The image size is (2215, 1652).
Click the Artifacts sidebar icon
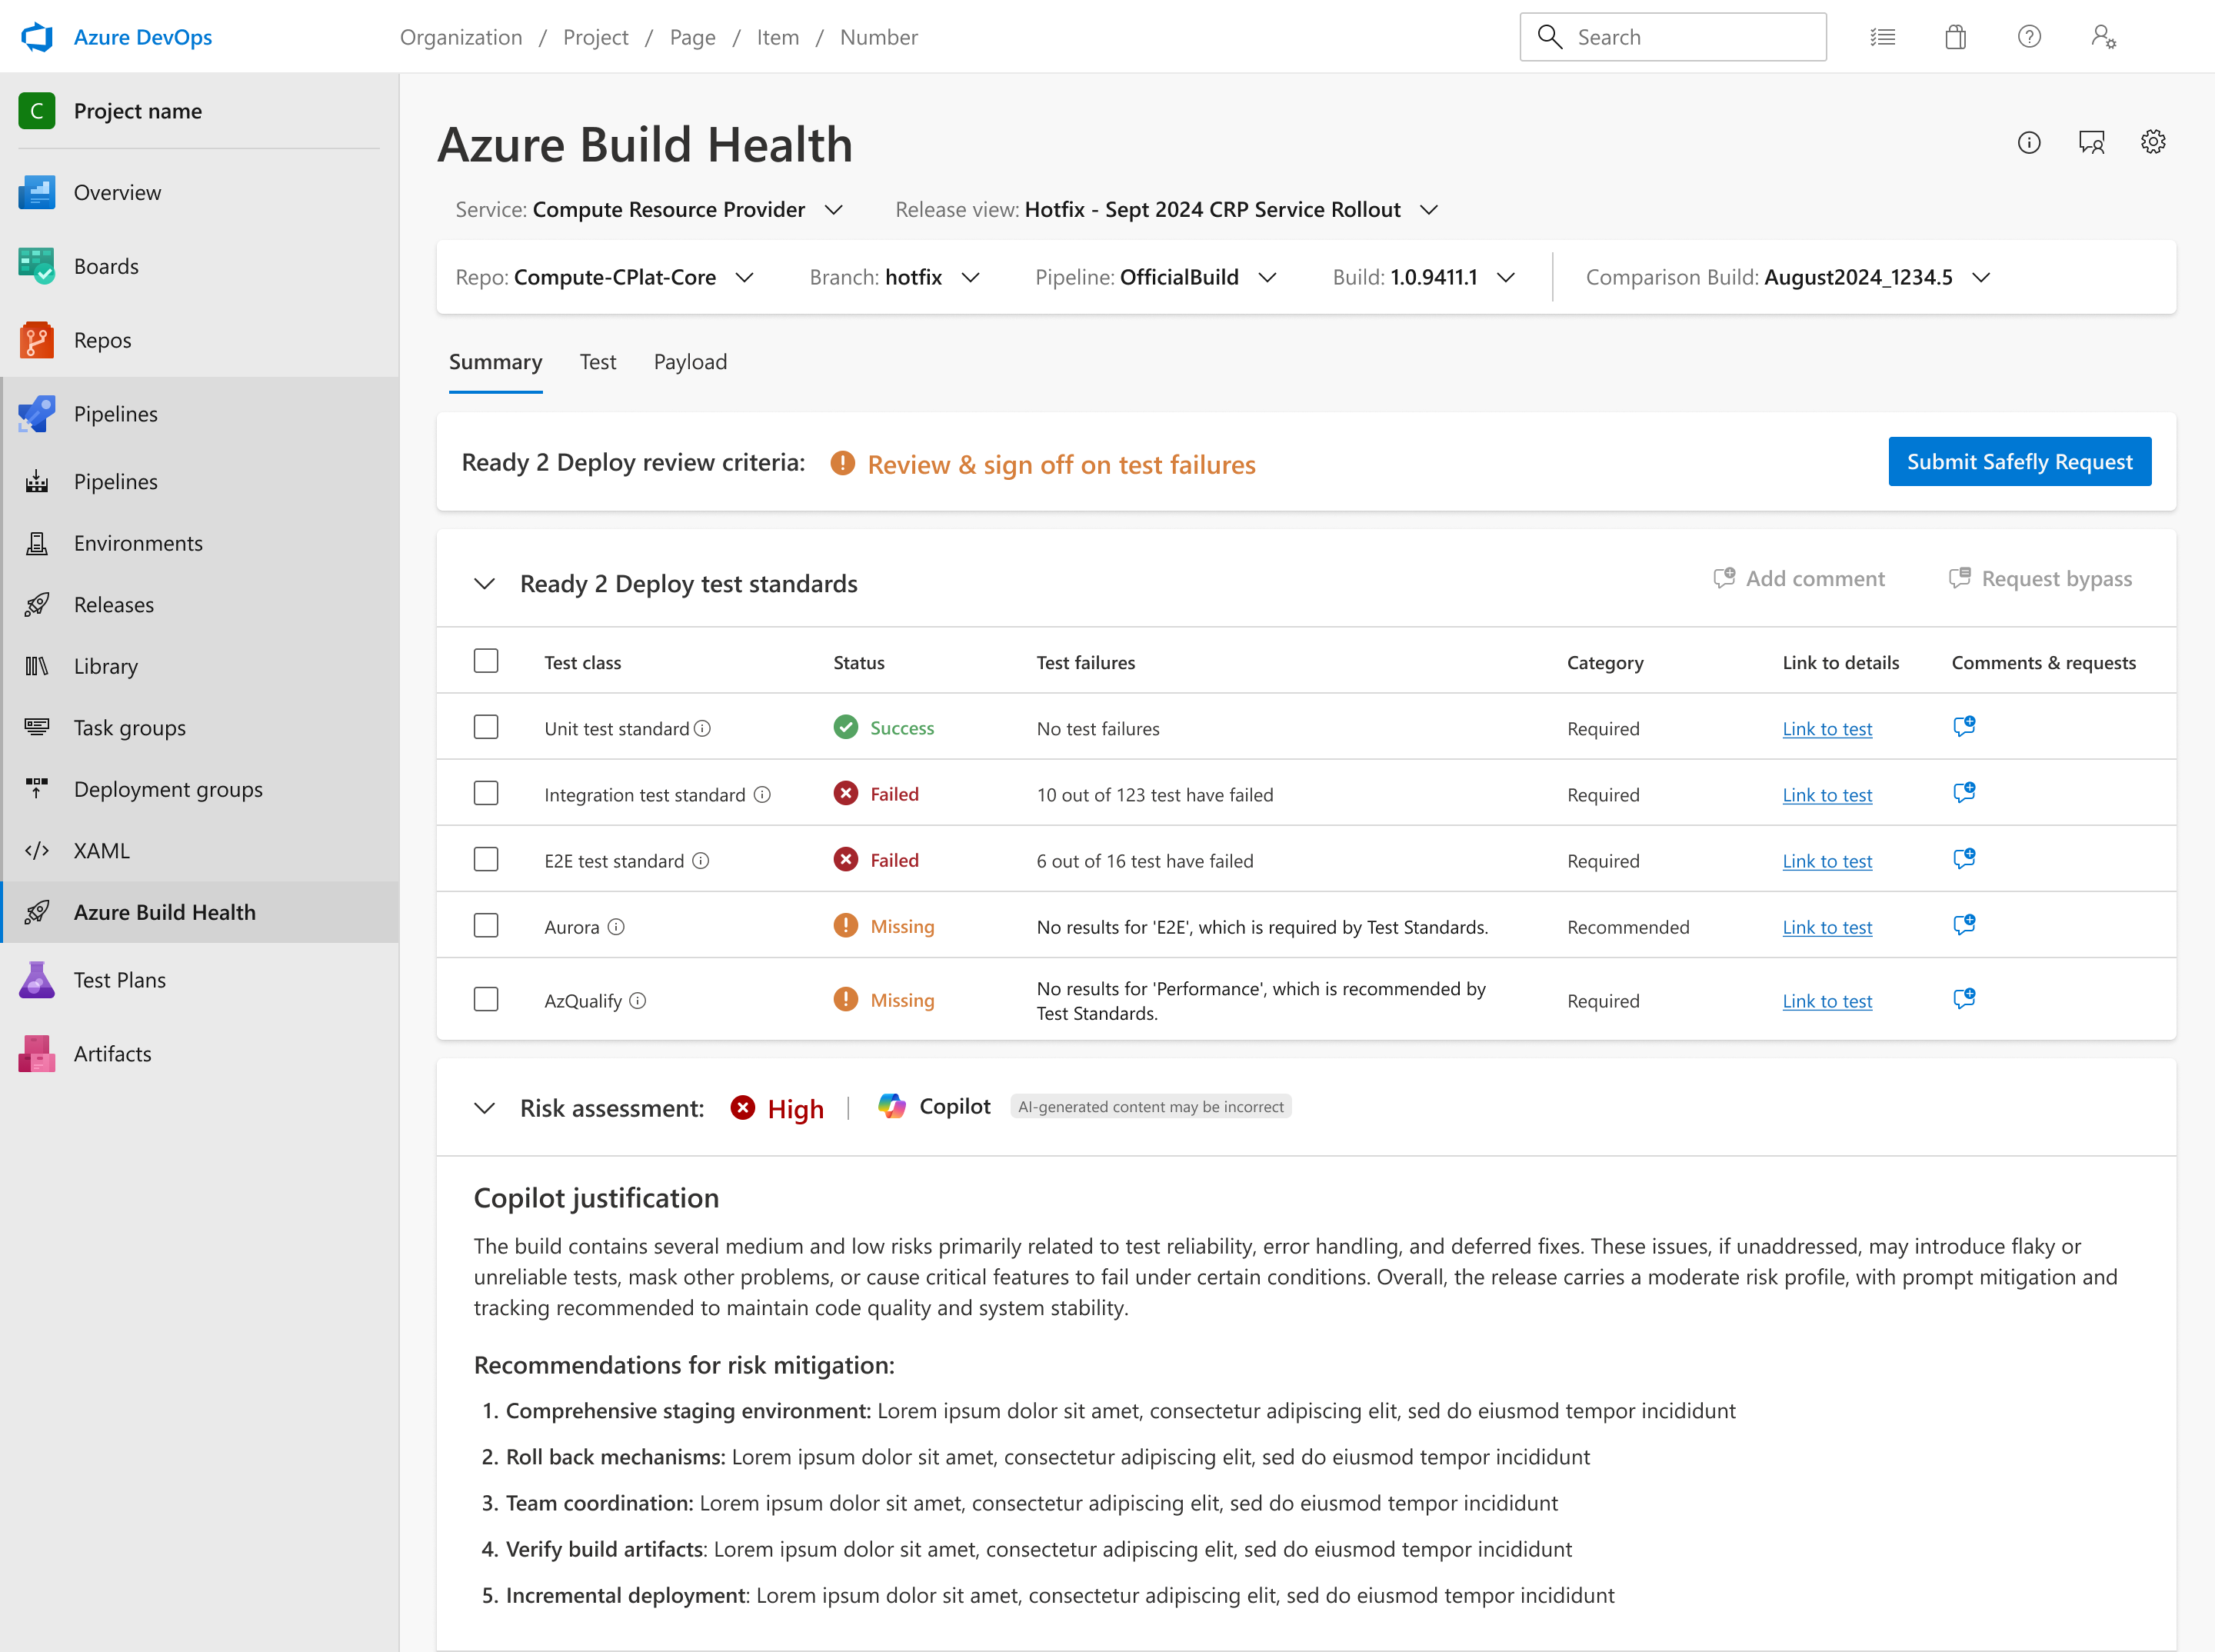point(37,1054)
